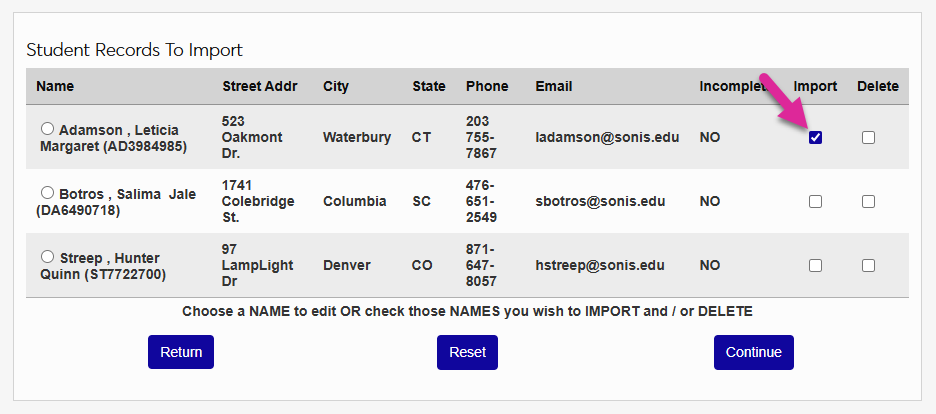Viewport: 936px width, 414px height.
Task: Click the Return button
Action: coord(181,352)
